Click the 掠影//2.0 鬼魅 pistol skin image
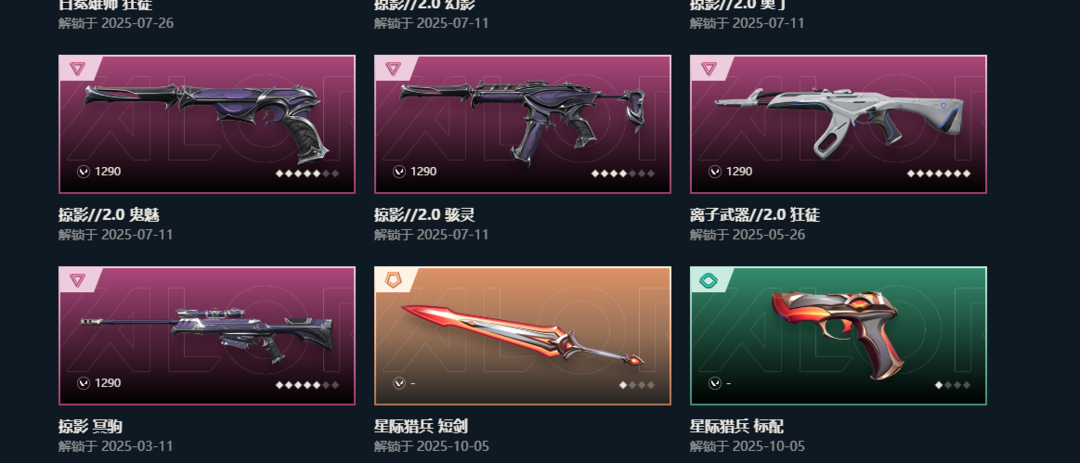The height and width of the screenshot is (463, 1080). coord(207,124)
